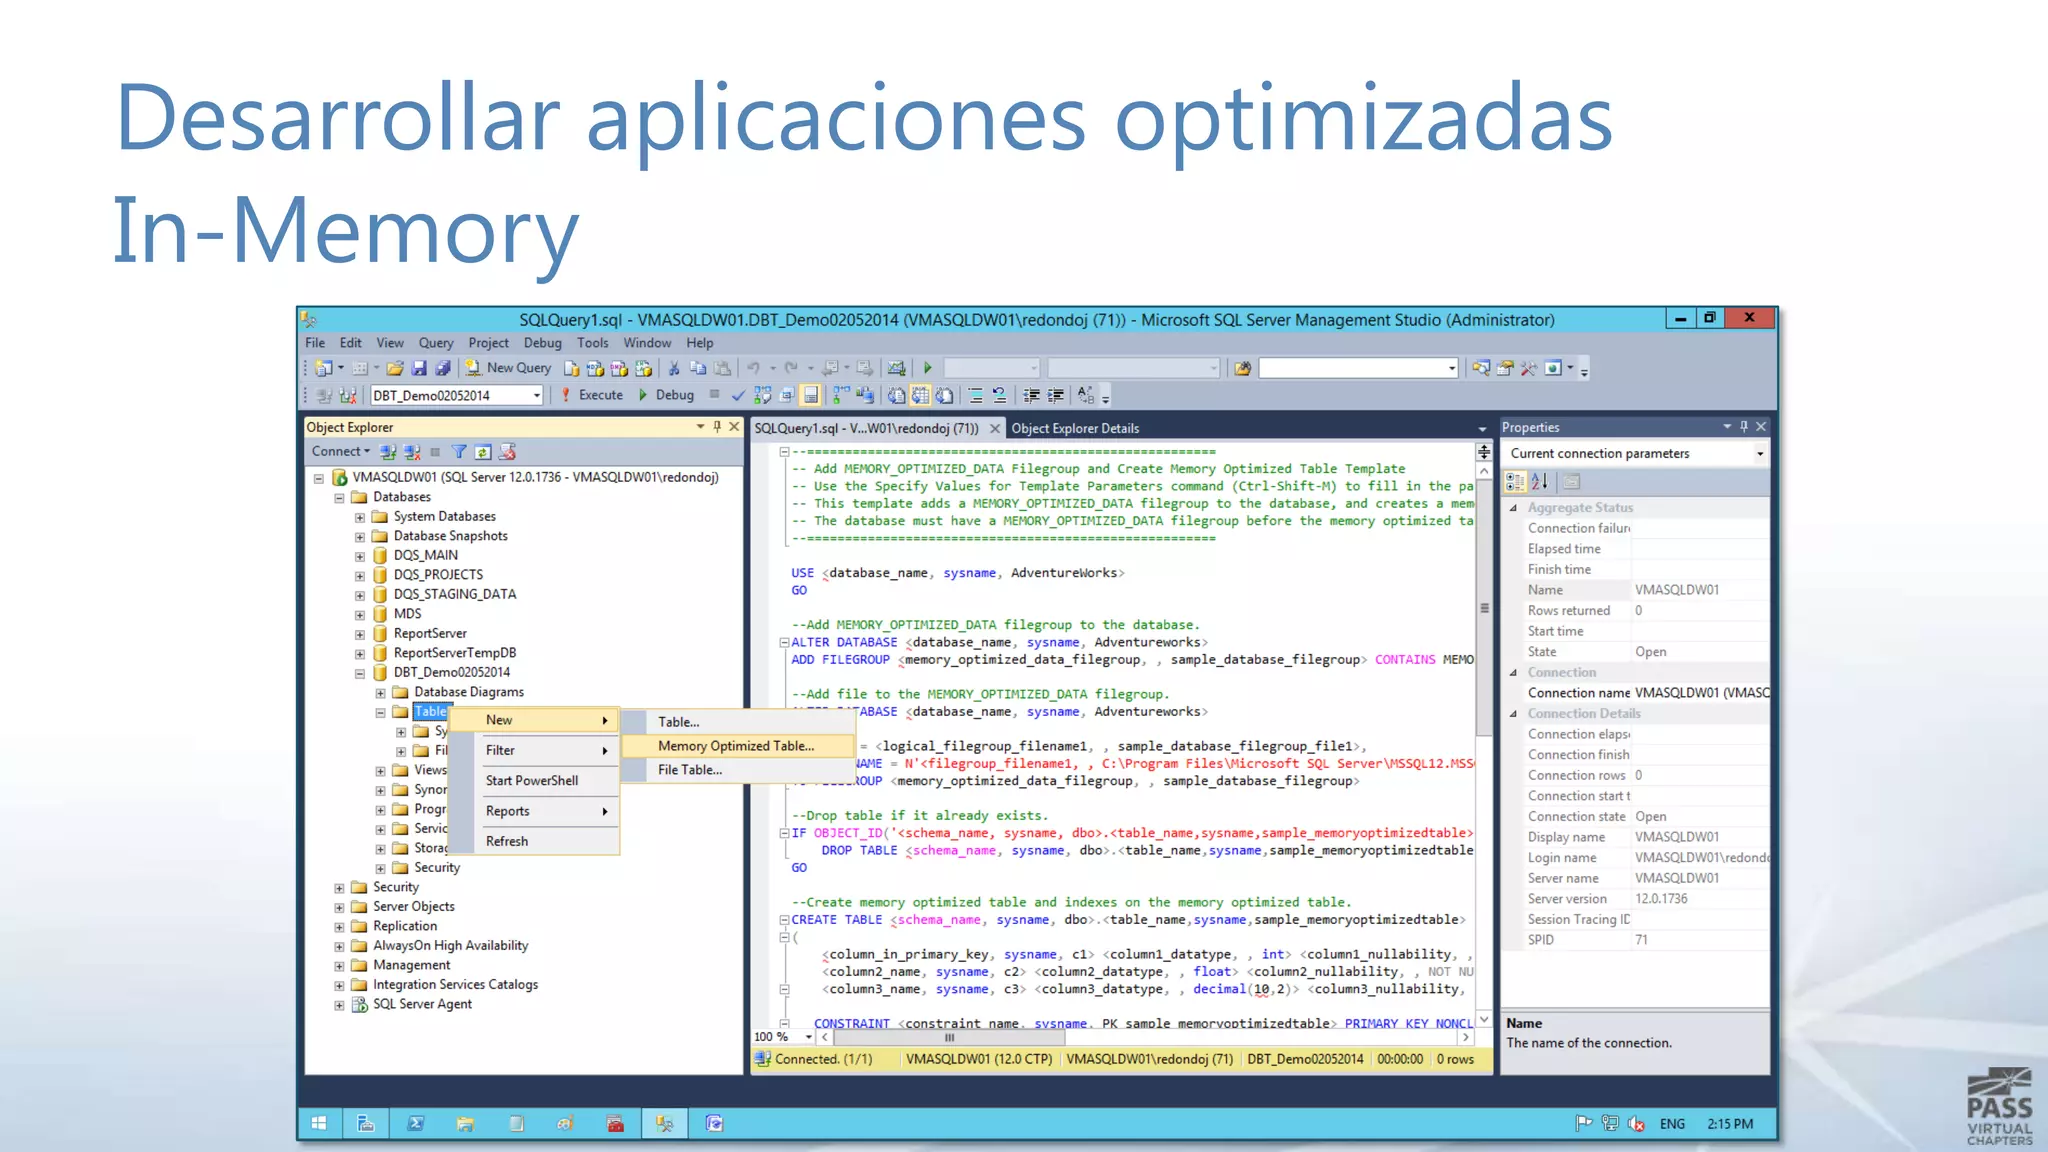Select Results to File mode
This screenshot has width=2048, height=1152.
(944, 395)
